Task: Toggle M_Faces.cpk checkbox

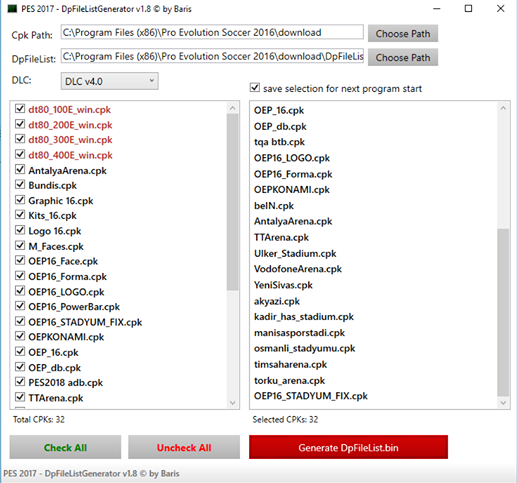Action: [x=20, y=246]
